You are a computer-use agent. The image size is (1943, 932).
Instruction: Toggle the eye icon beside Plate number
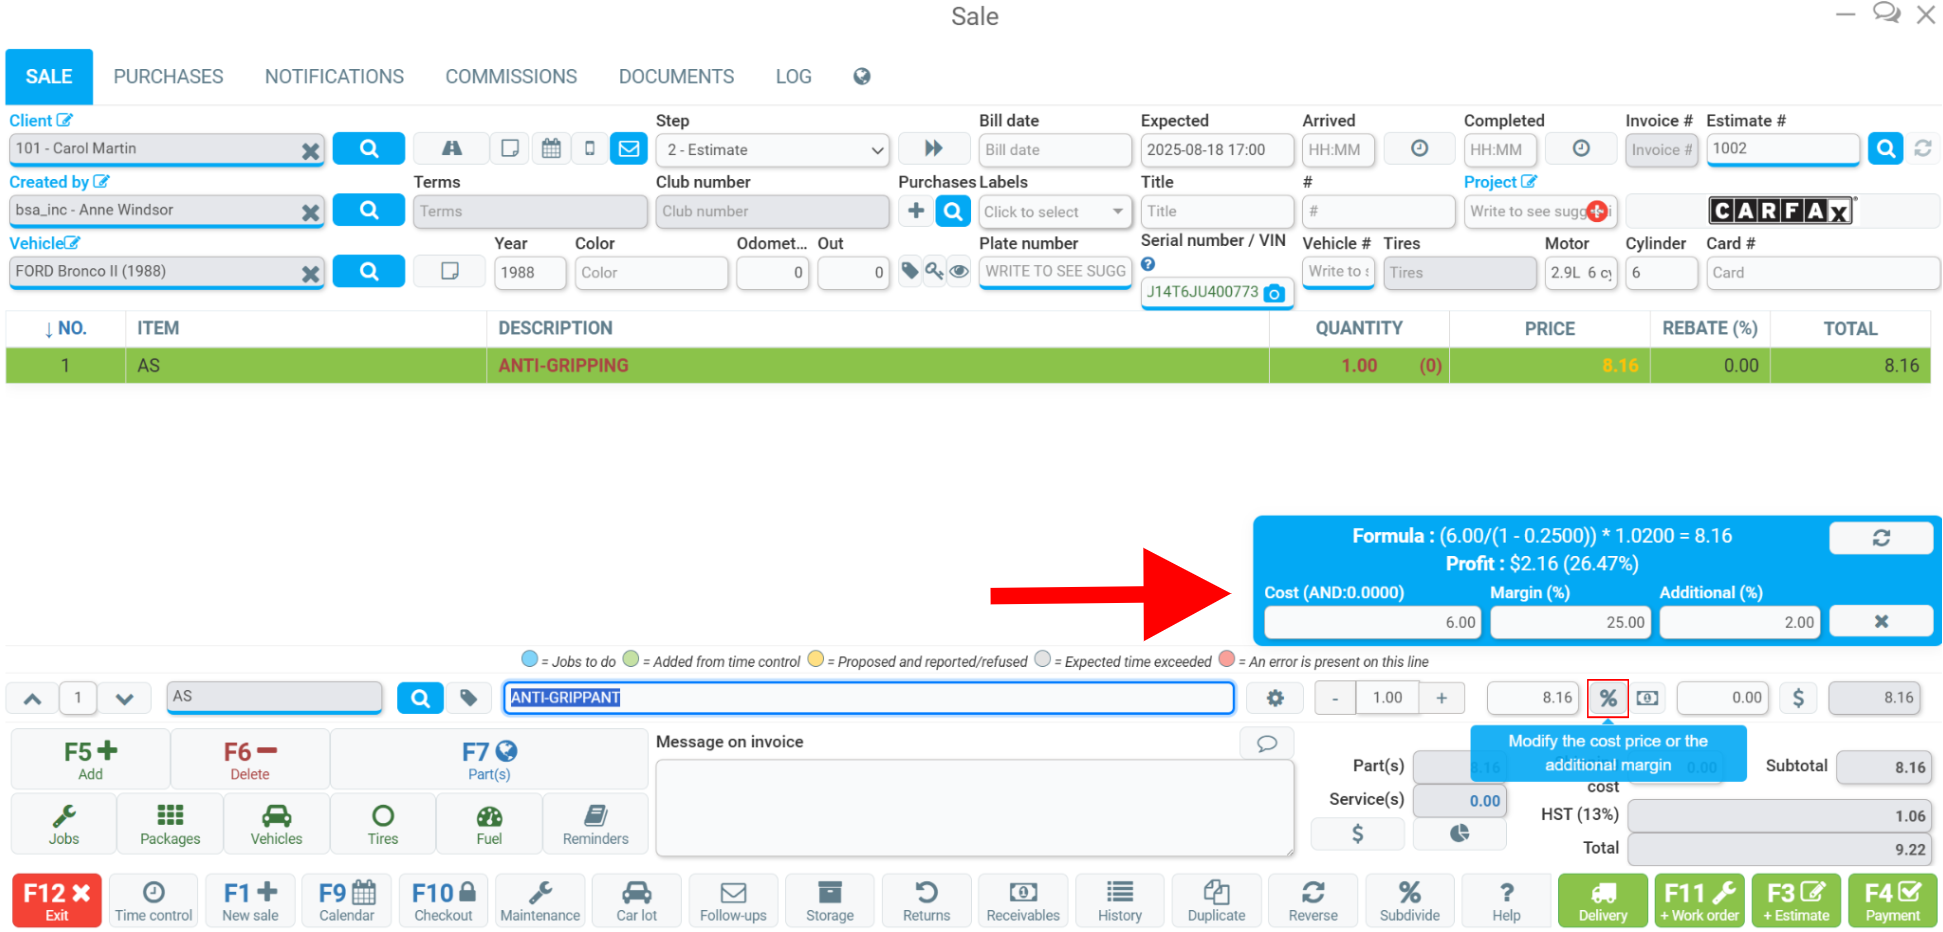(x=958, y=271)
